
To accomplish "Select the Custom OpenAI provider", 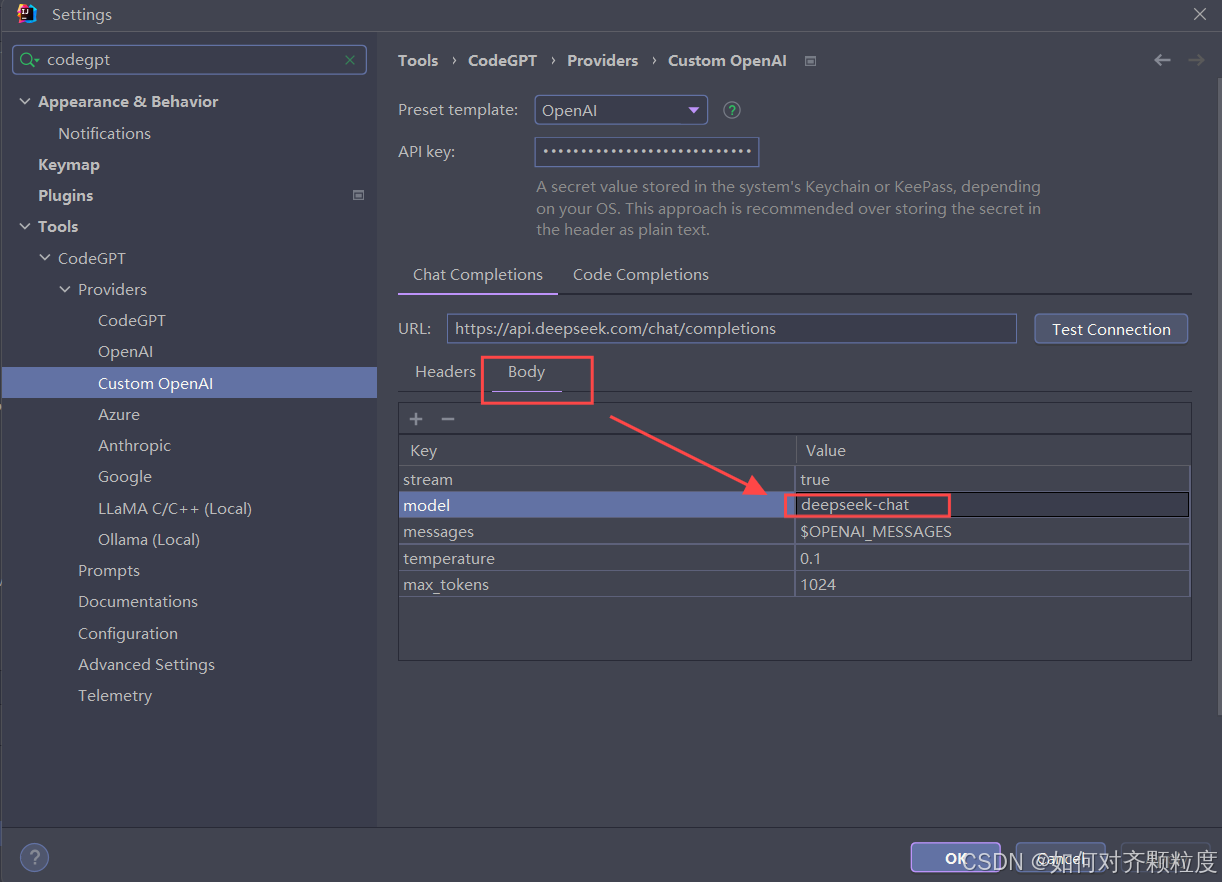I will pos(189,383).
